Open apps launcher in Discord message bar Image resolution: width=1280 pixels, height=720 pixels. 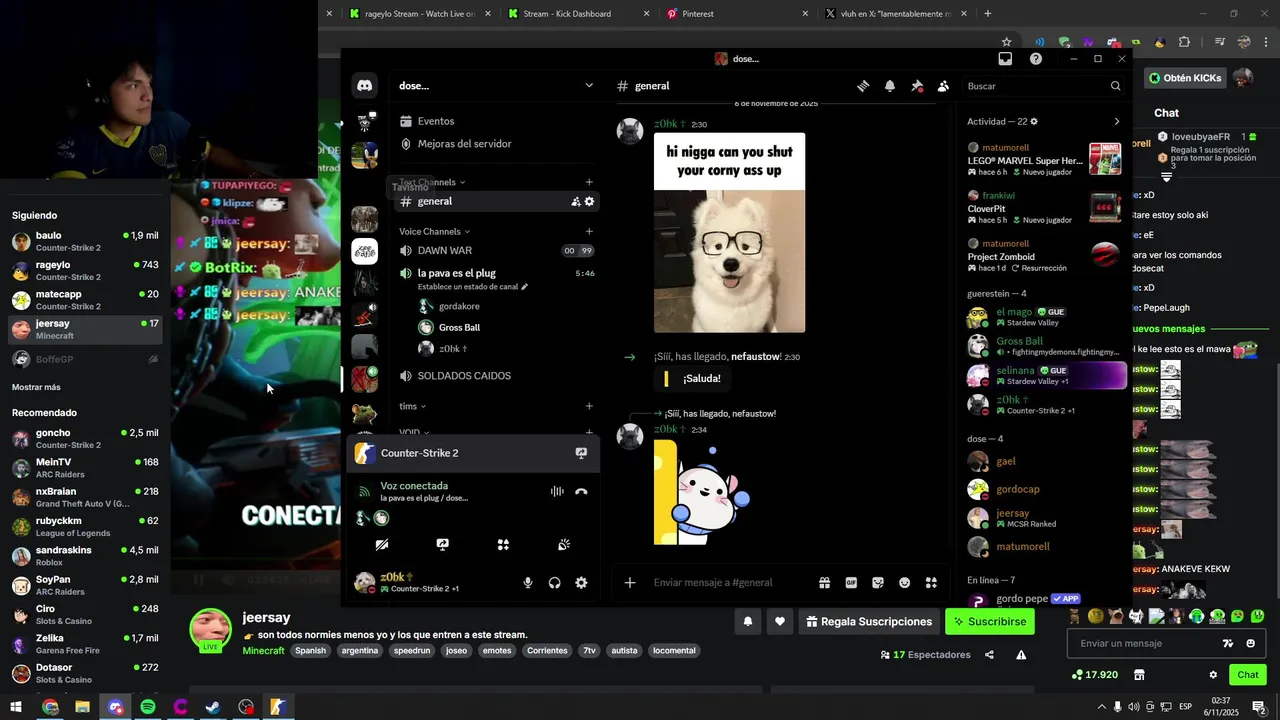click(931, 583)
